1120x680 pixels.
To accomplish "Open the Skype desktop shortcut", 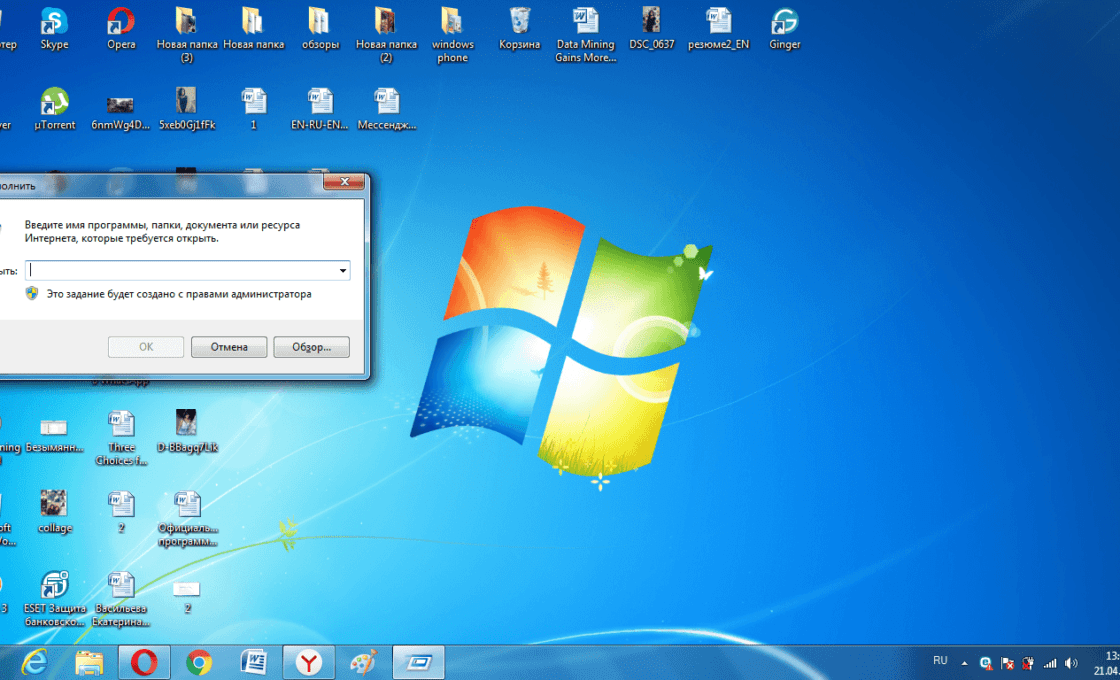I will click(x=54, y=22).
